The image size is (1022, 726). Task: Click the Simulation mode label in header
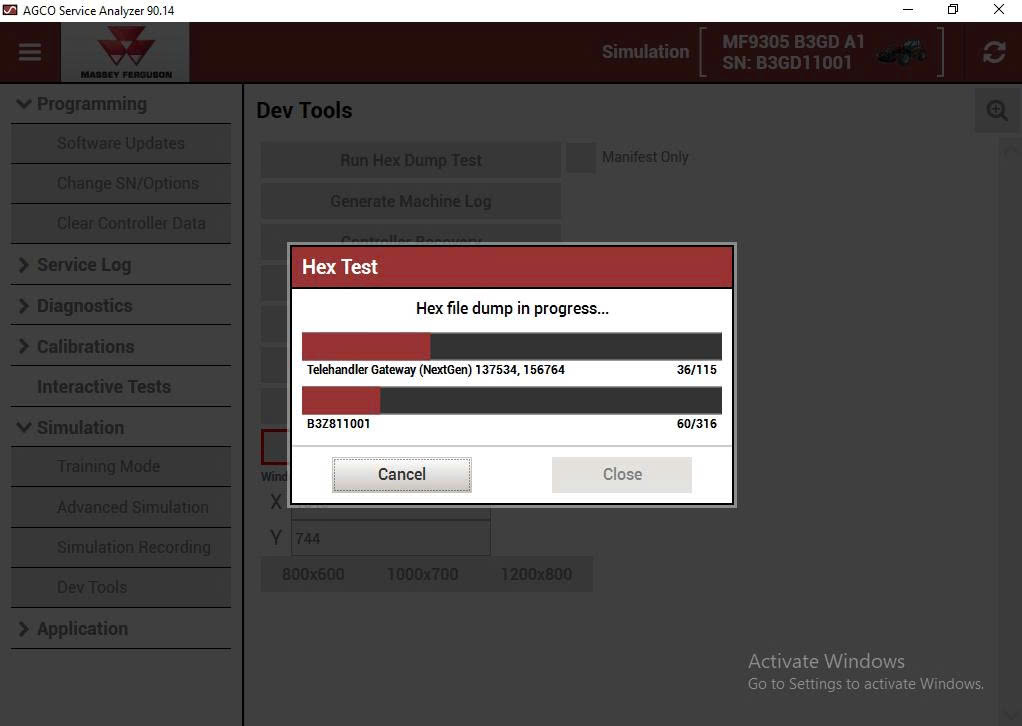pos(645,52)
